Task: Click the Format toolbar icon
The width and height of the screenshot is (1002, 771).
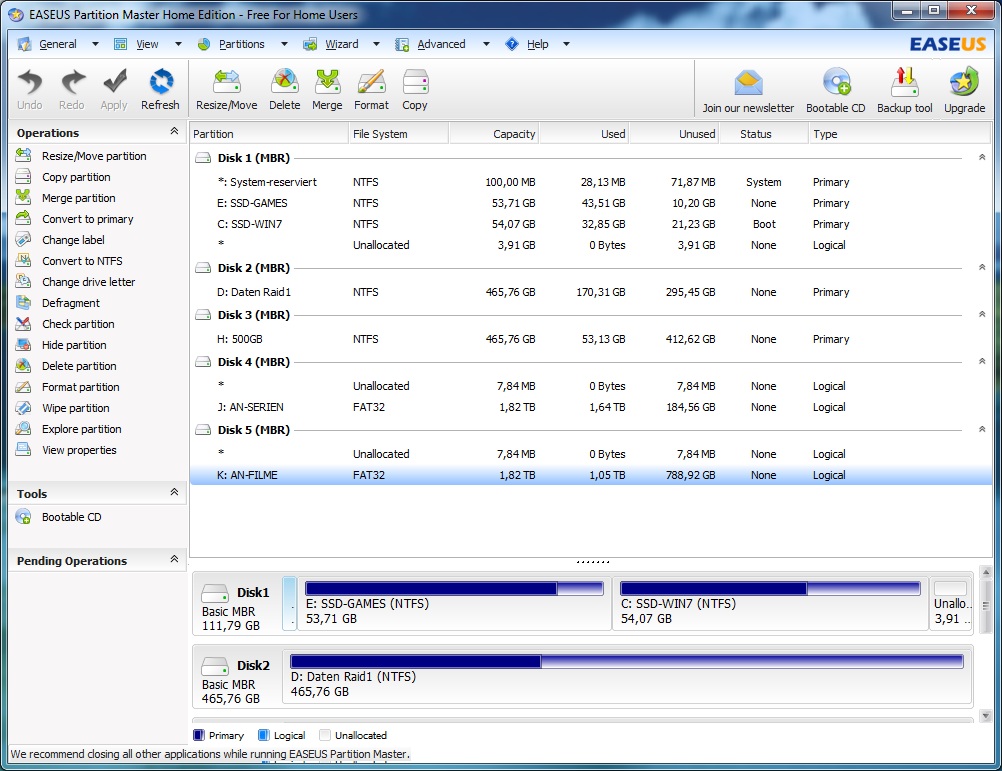Action: 371,89
